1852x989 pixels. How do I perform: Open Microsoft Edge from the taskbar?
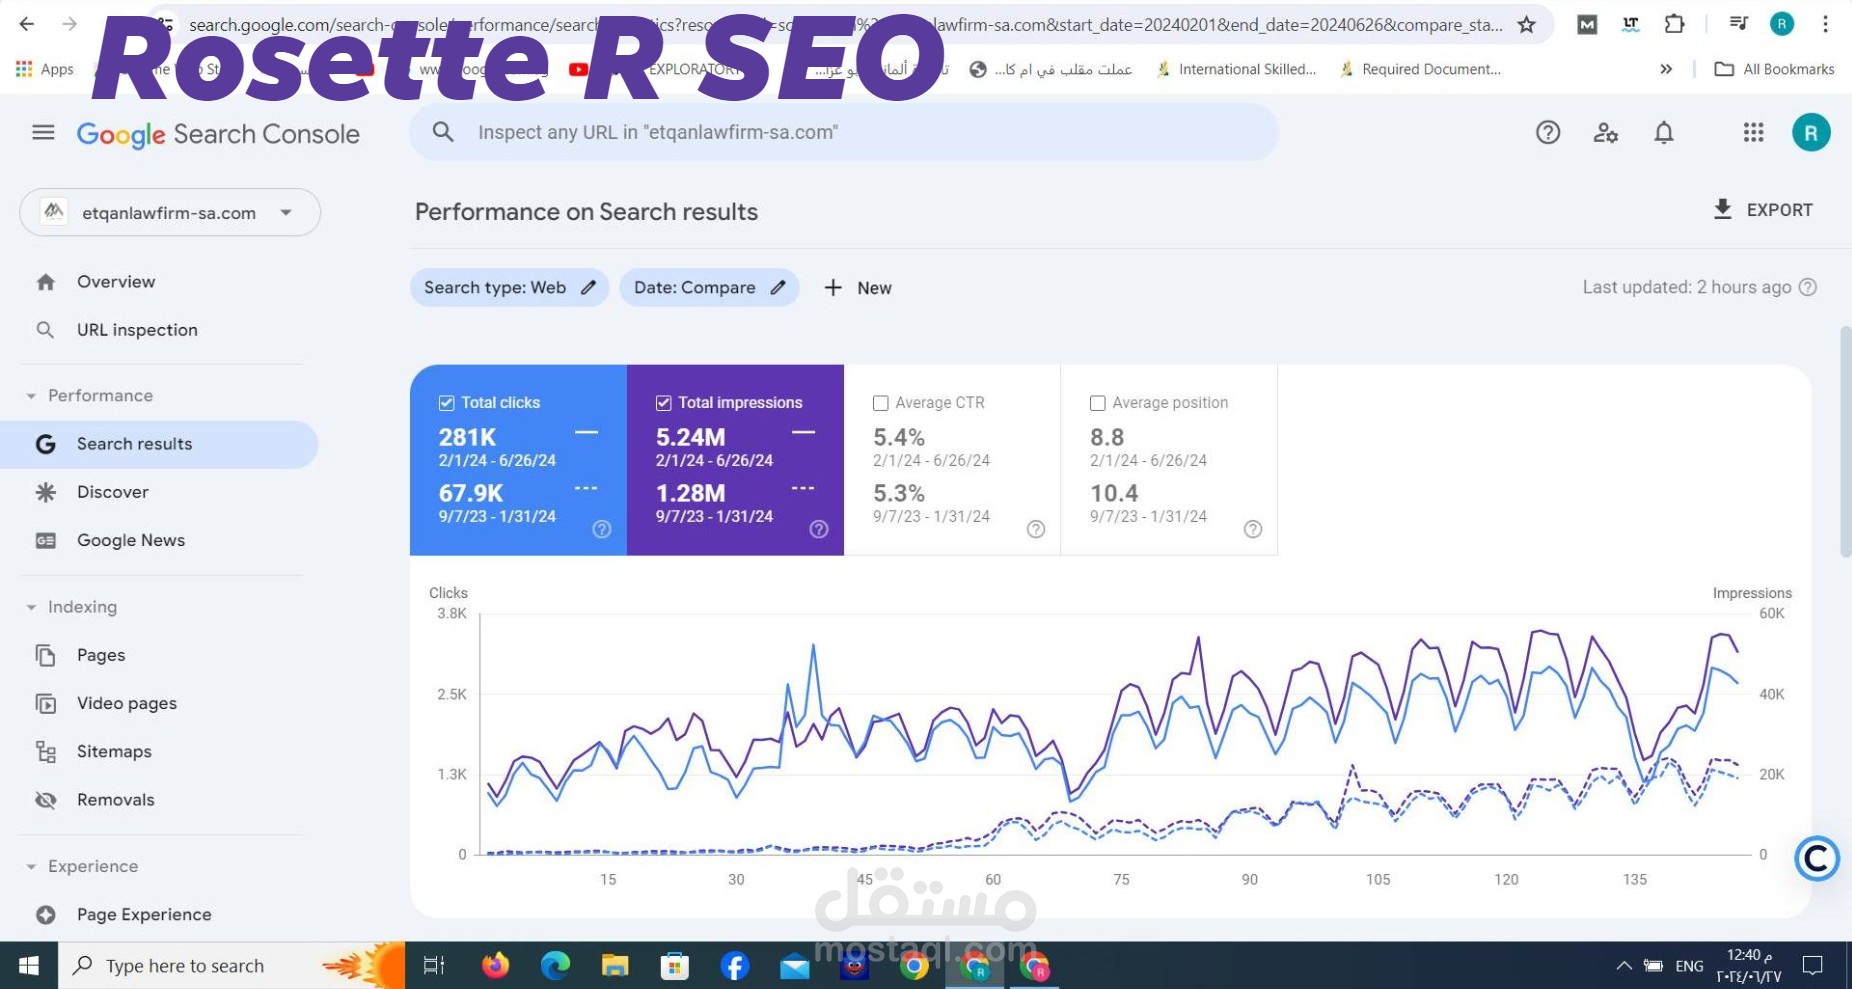pos(555,966)
